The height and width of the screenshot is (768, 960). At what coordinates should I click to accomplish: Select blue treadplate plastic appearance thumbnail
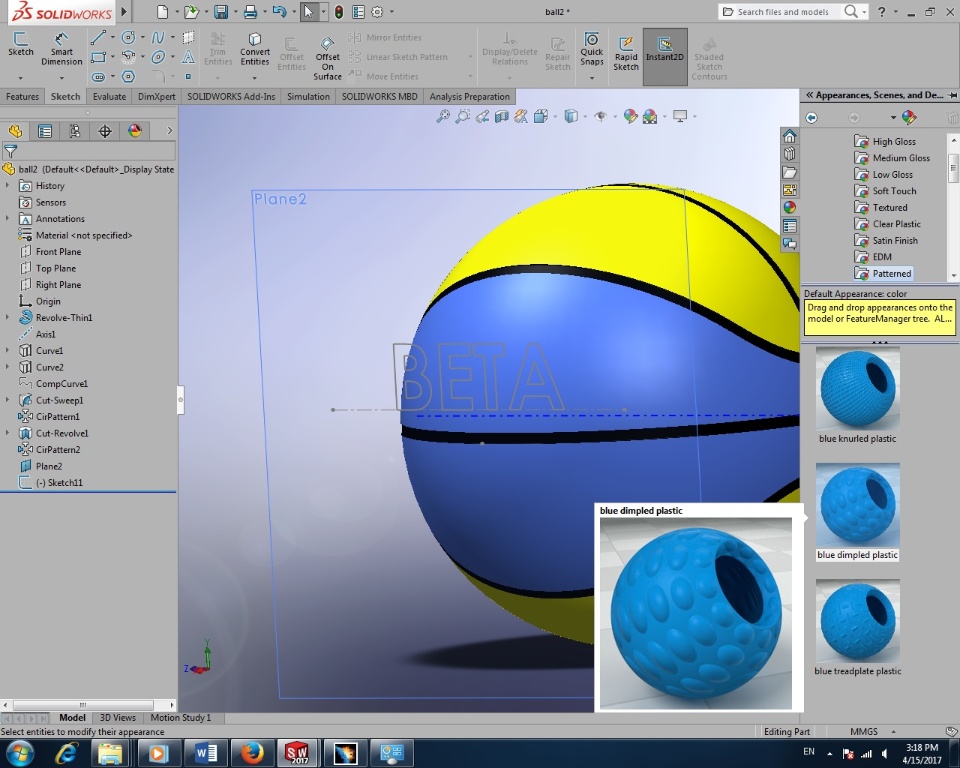857,620
